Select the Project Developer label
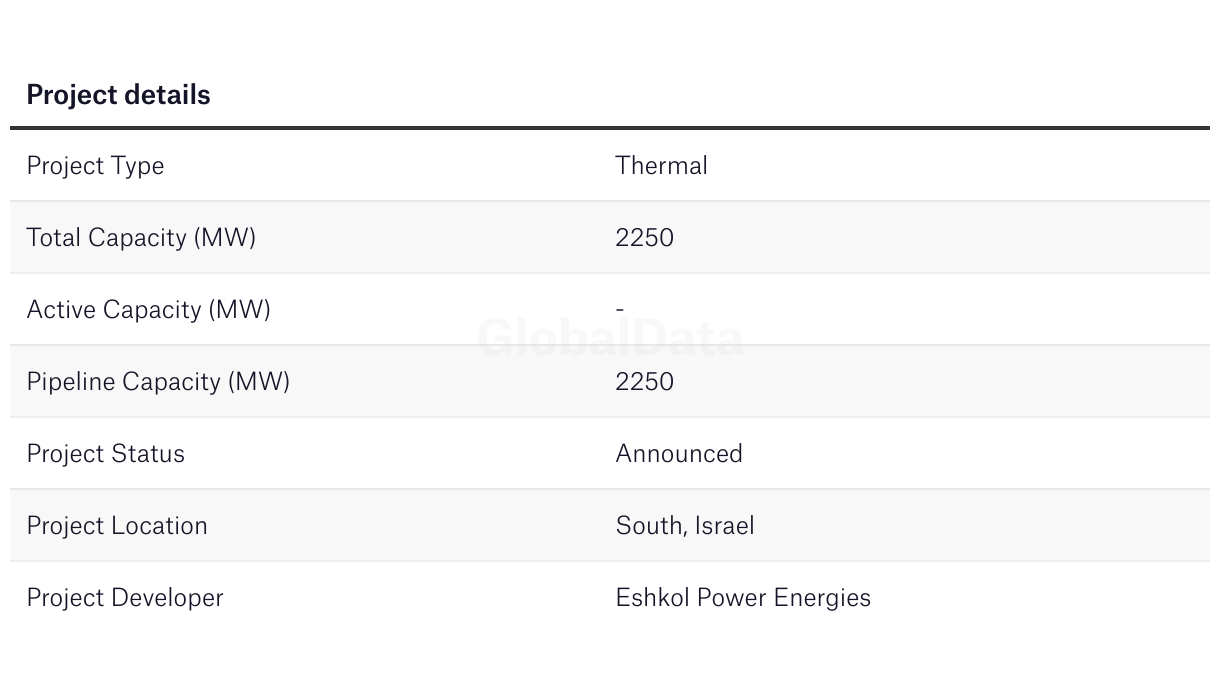This screenshot has width=1220, height=674. tap(125, 598)
